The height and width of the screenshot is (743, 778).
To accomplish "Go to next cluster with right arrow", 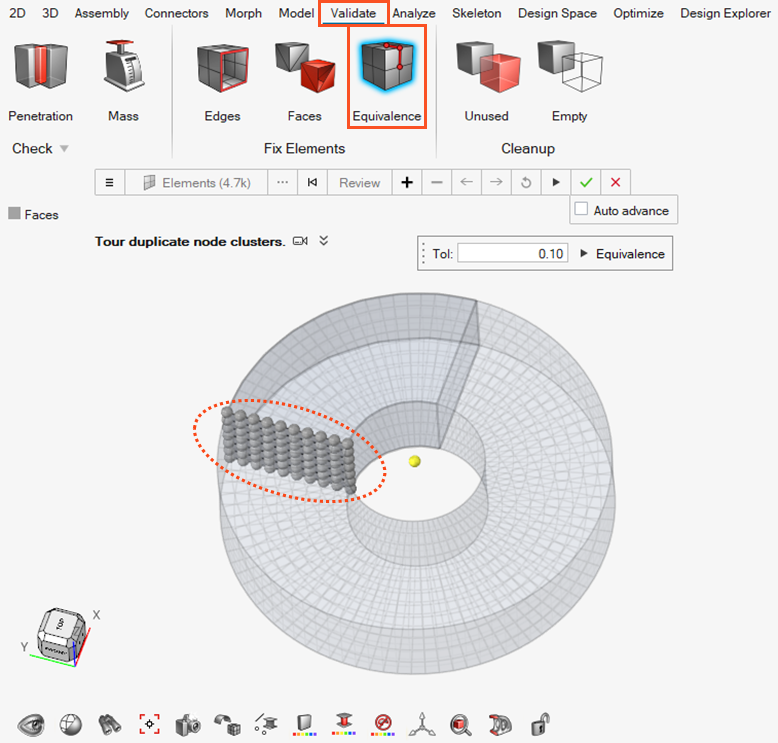I will (x=496, y=183).
